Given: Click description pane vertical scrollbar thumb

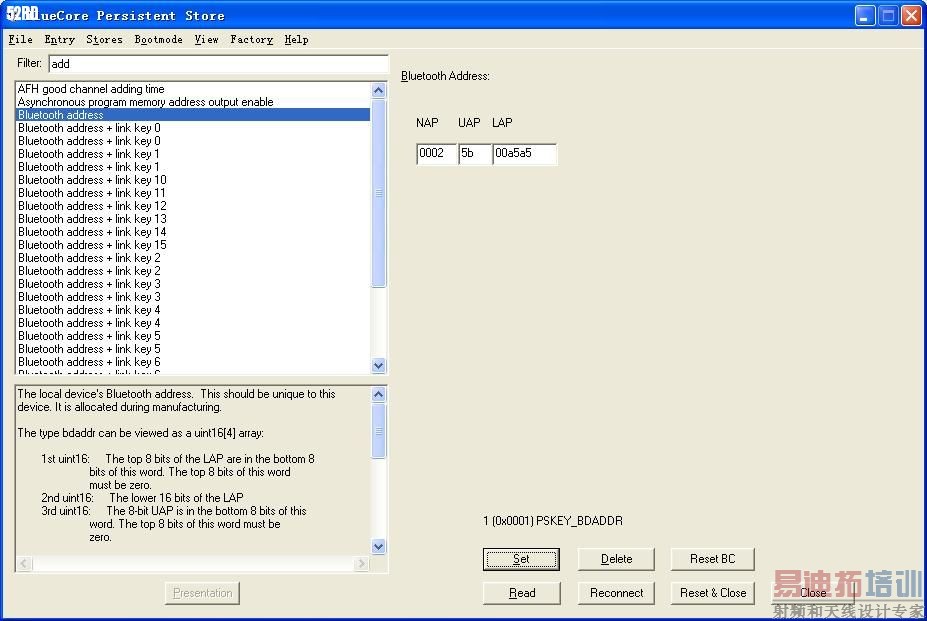Looking at the screenshot, I should point(379,431).
